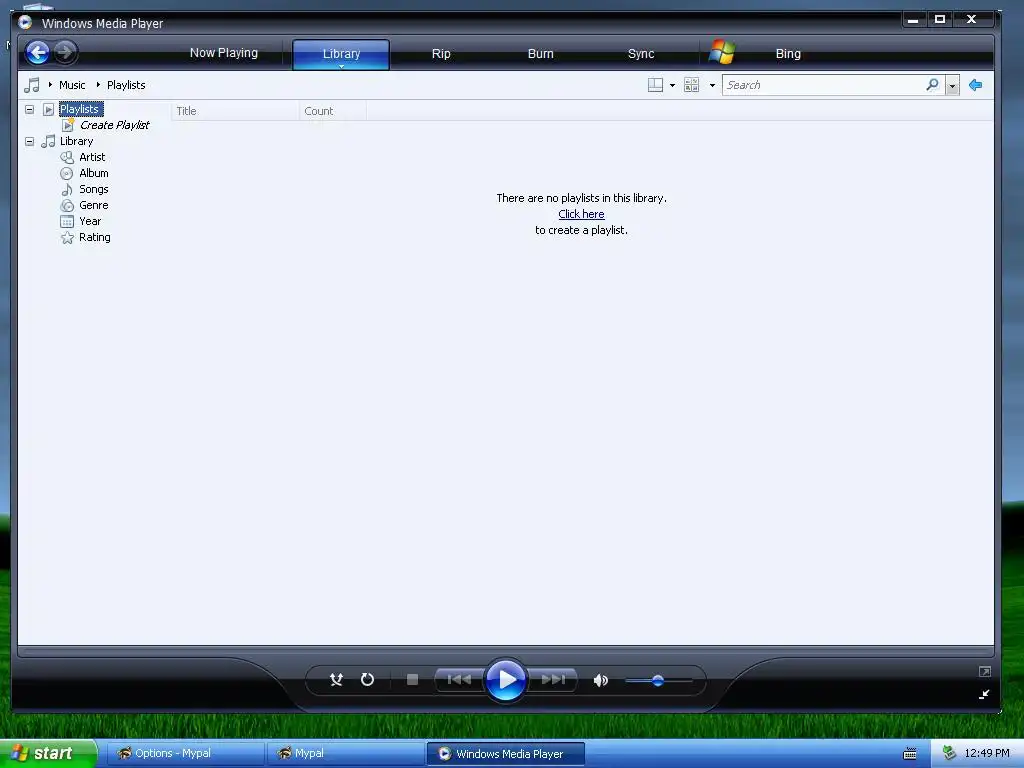1024x768 pixels.
Task: Open the Bing tab
Action: pyautogui.click(x=788, y=54)
